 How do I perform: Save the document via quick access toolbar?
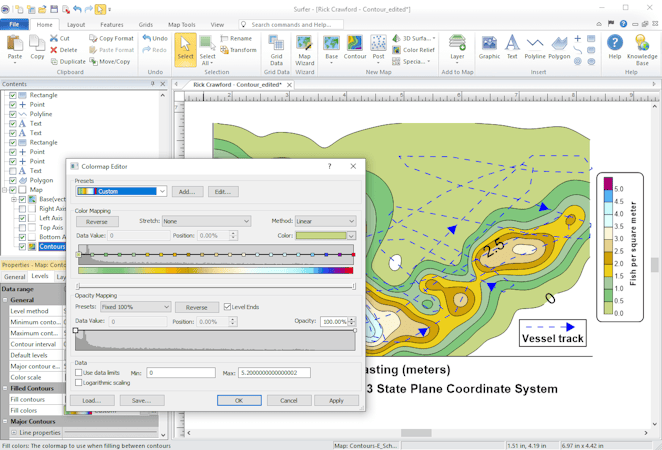coord(54,9)
